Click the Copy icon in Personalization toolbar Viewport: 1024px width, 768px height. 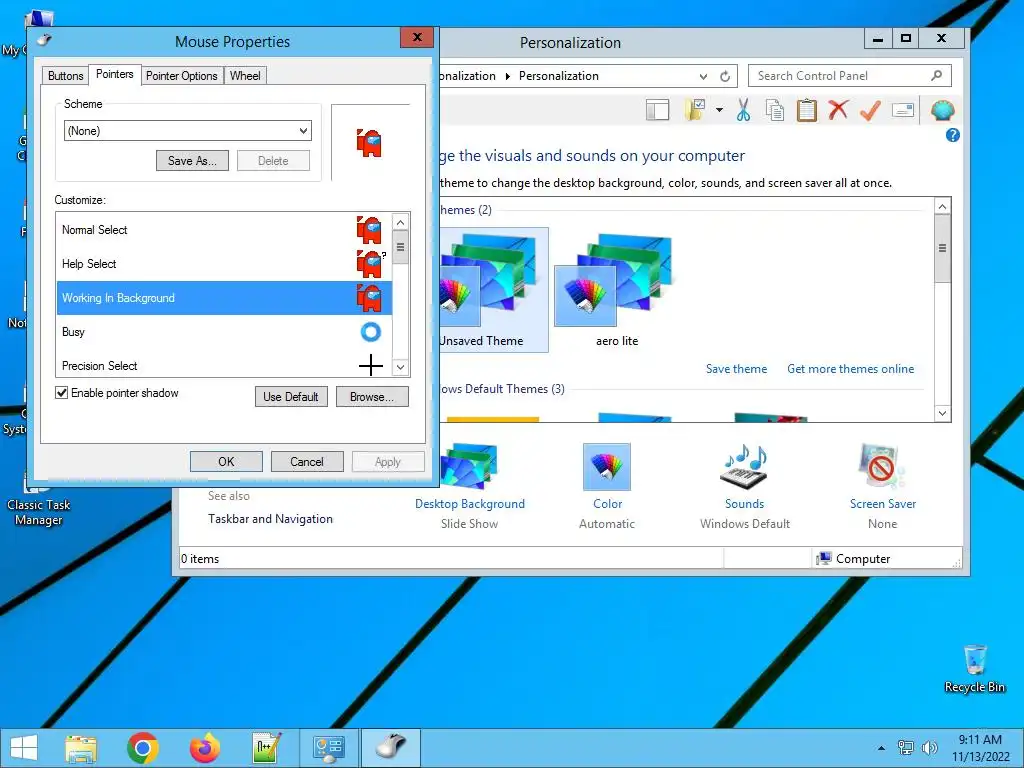(775, 110)
